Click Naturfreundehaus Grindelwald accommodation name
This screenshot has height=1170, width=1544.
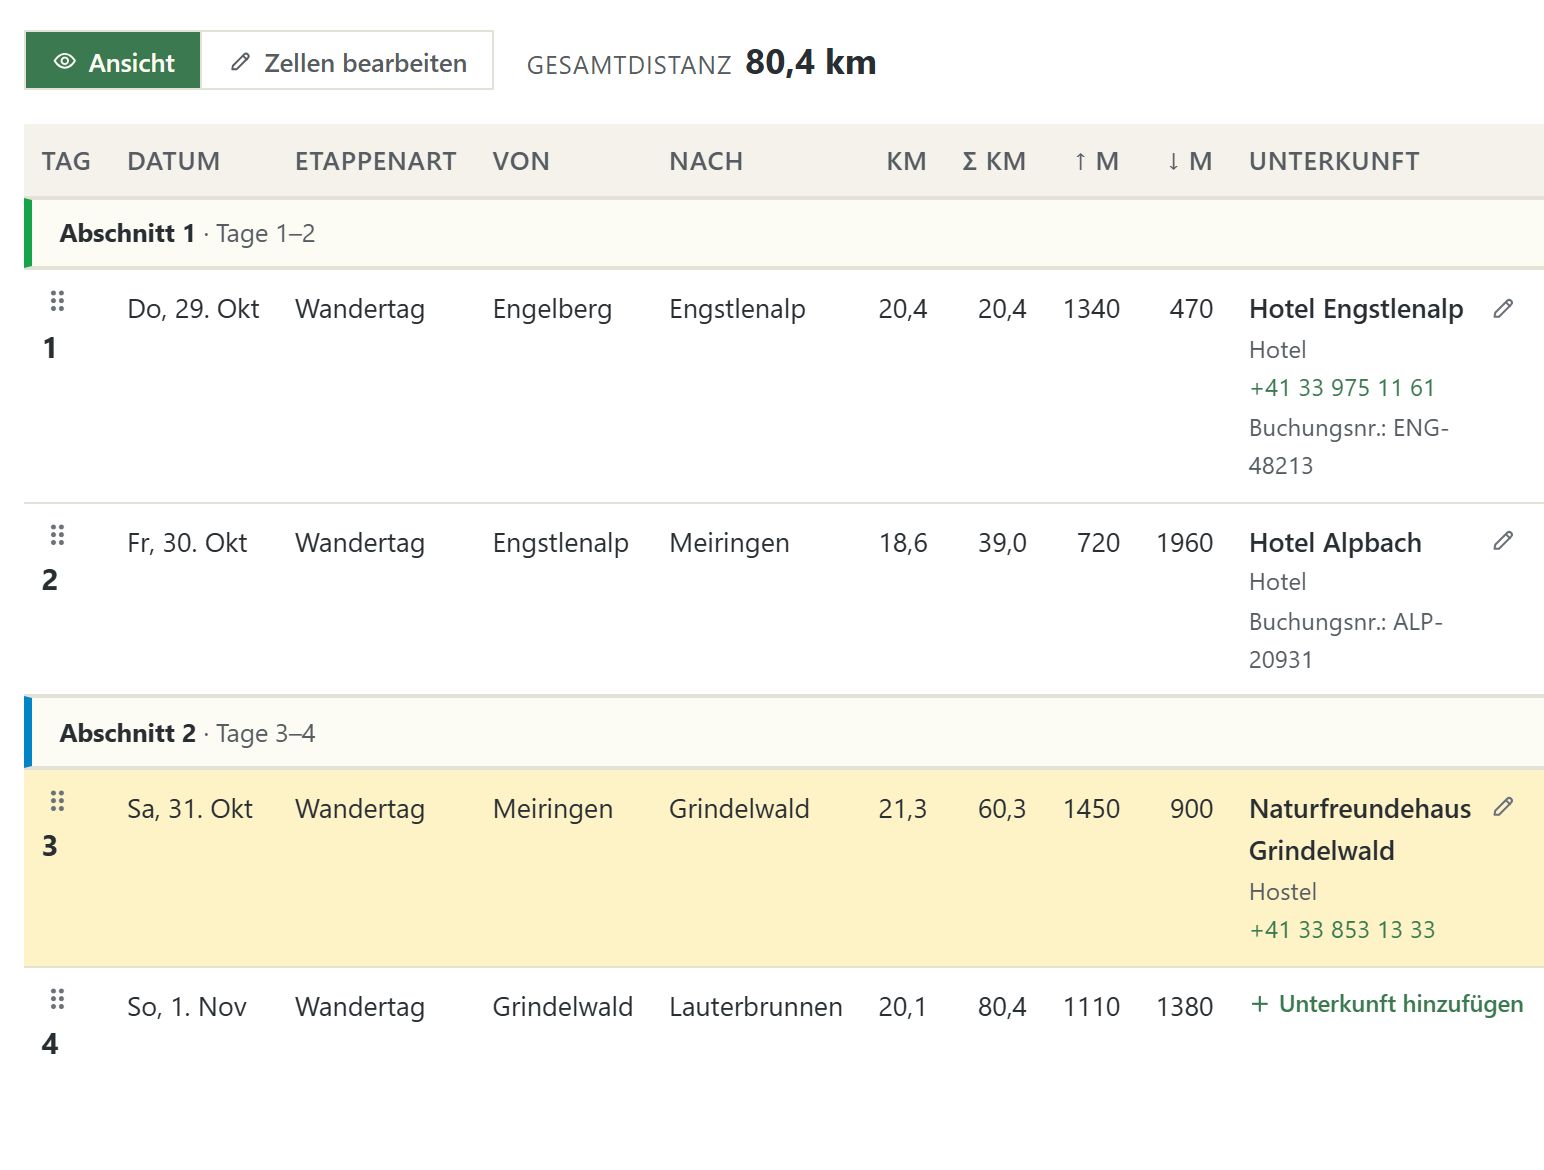click(x=1360, y=830)
